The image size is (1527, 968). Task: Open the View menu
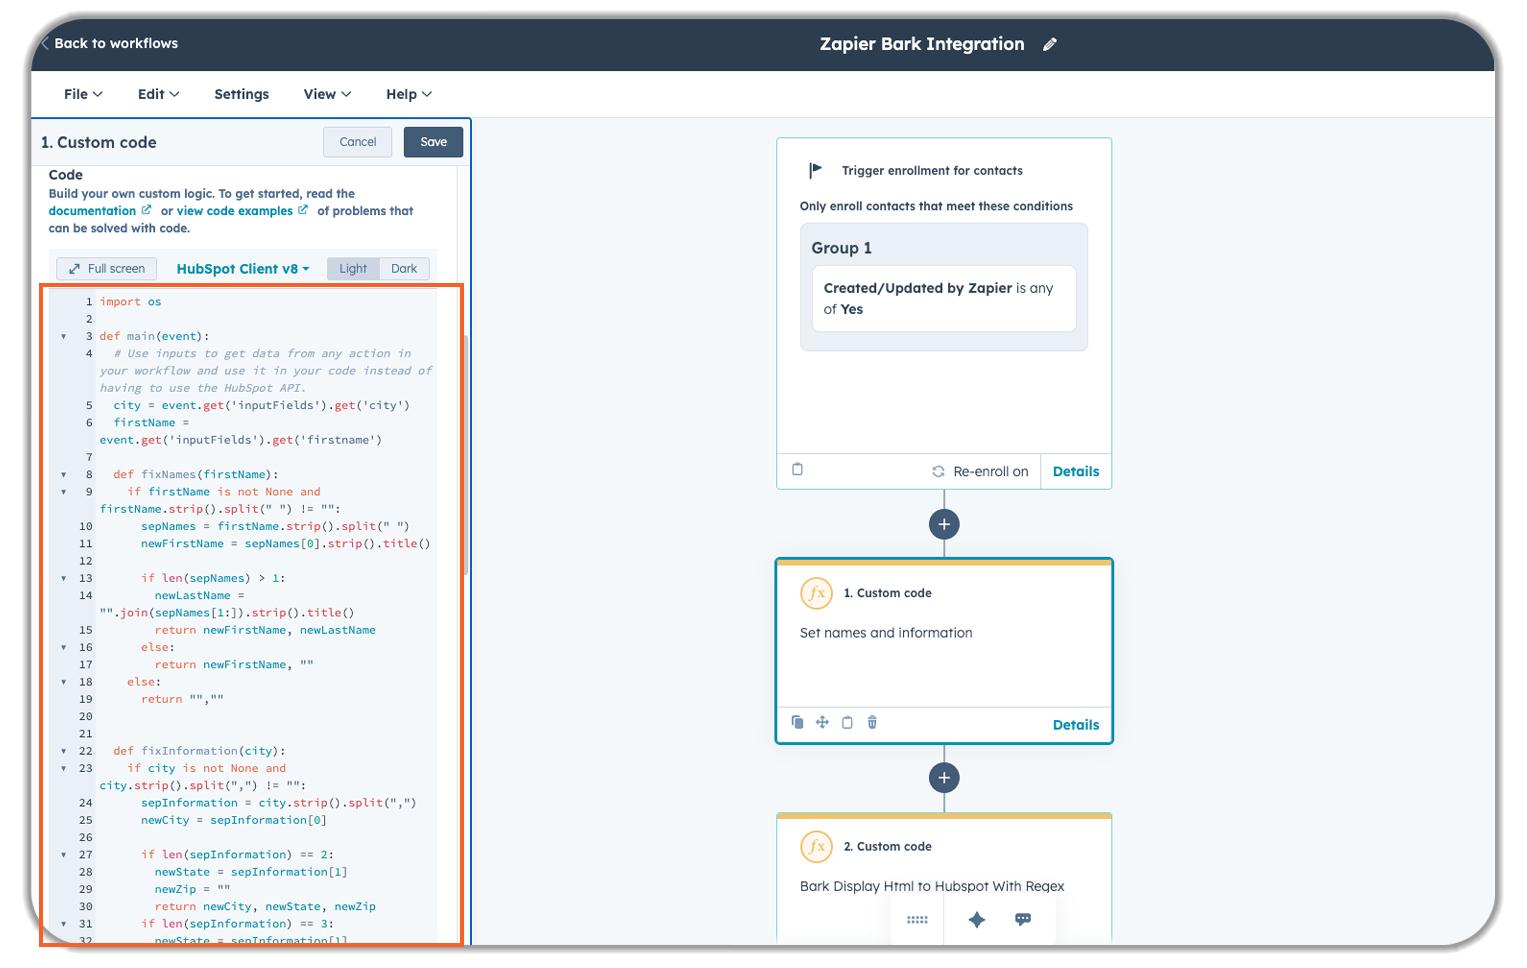[x=327, y=94]
